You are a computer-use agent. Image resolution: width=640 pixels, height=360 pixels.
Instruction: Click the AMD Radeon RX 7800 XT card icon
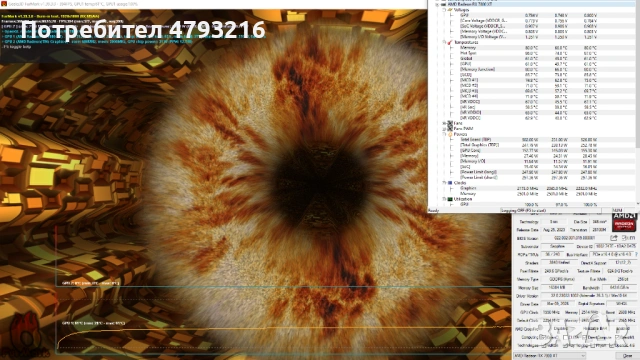[444, 4]
